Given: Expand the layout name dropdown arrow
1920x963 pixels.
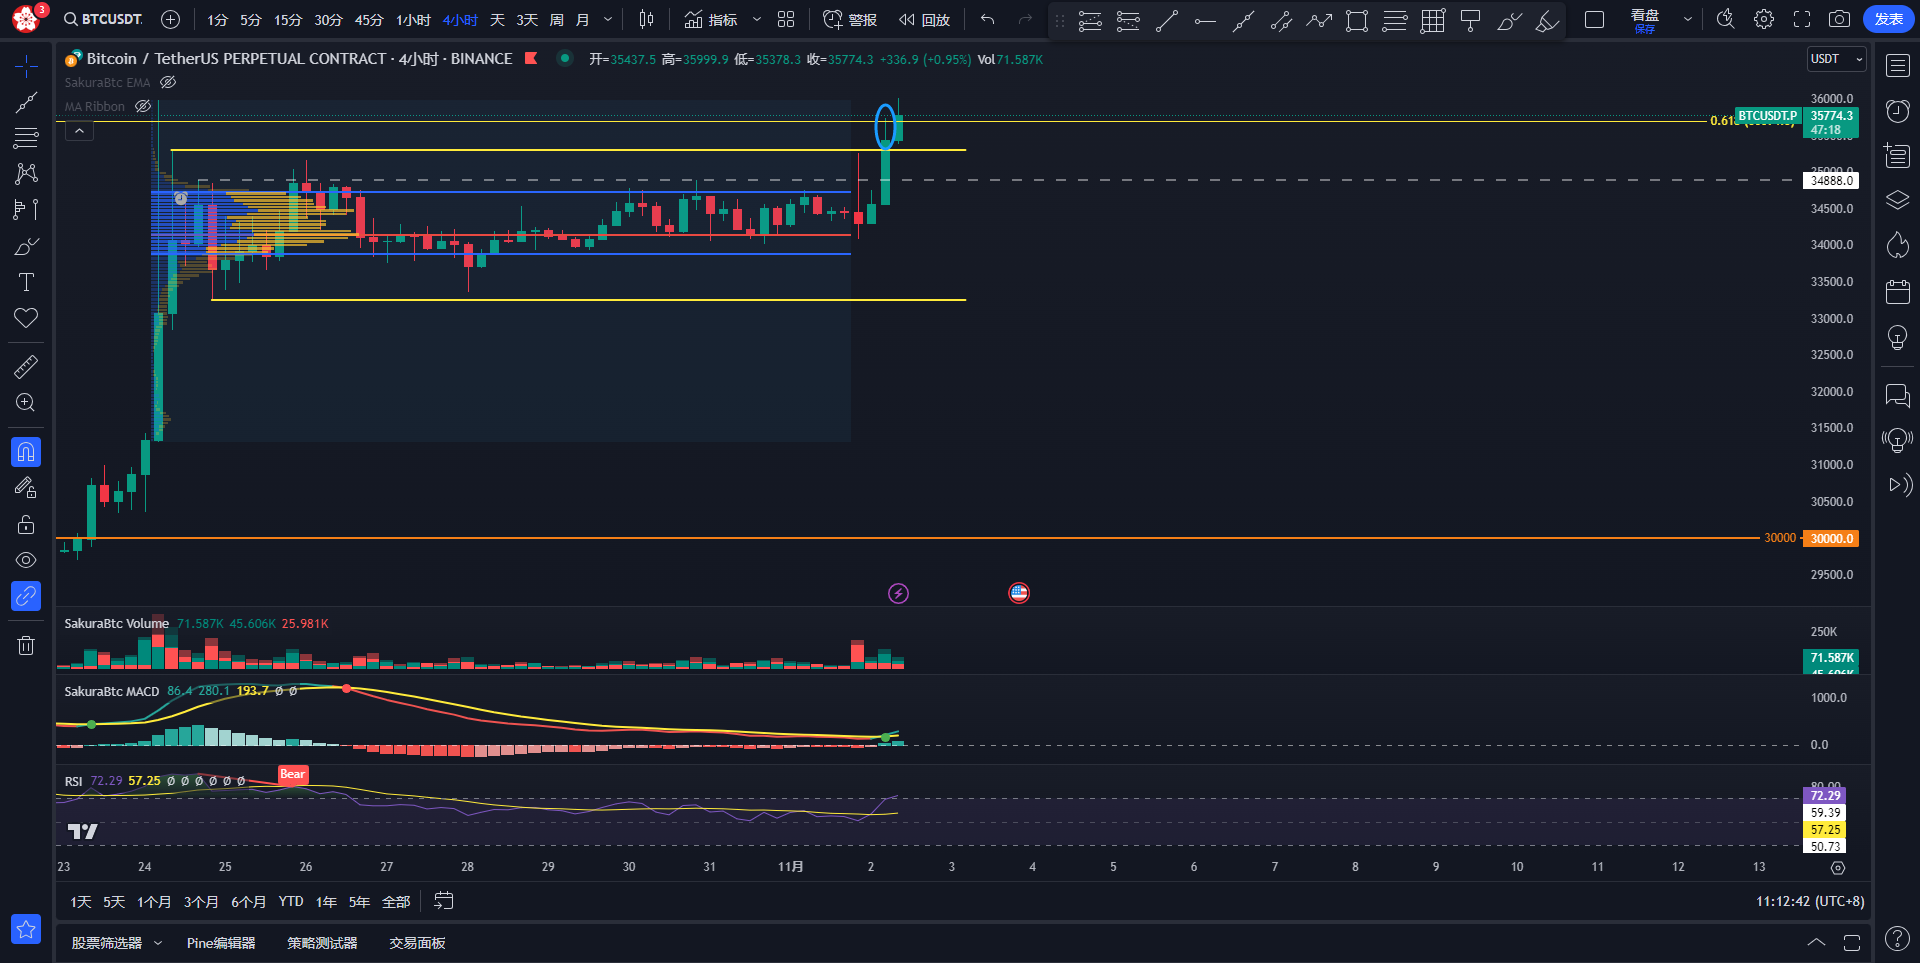Looking at the screenshot, I should (x=1688, y=20).
